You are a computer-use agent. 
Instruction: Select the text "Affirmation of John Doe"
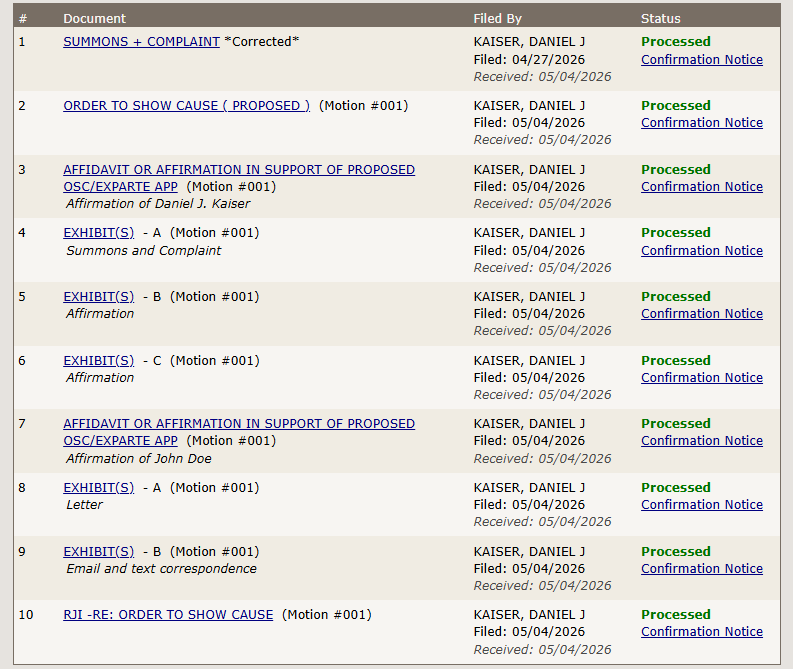tap(139, 459)
